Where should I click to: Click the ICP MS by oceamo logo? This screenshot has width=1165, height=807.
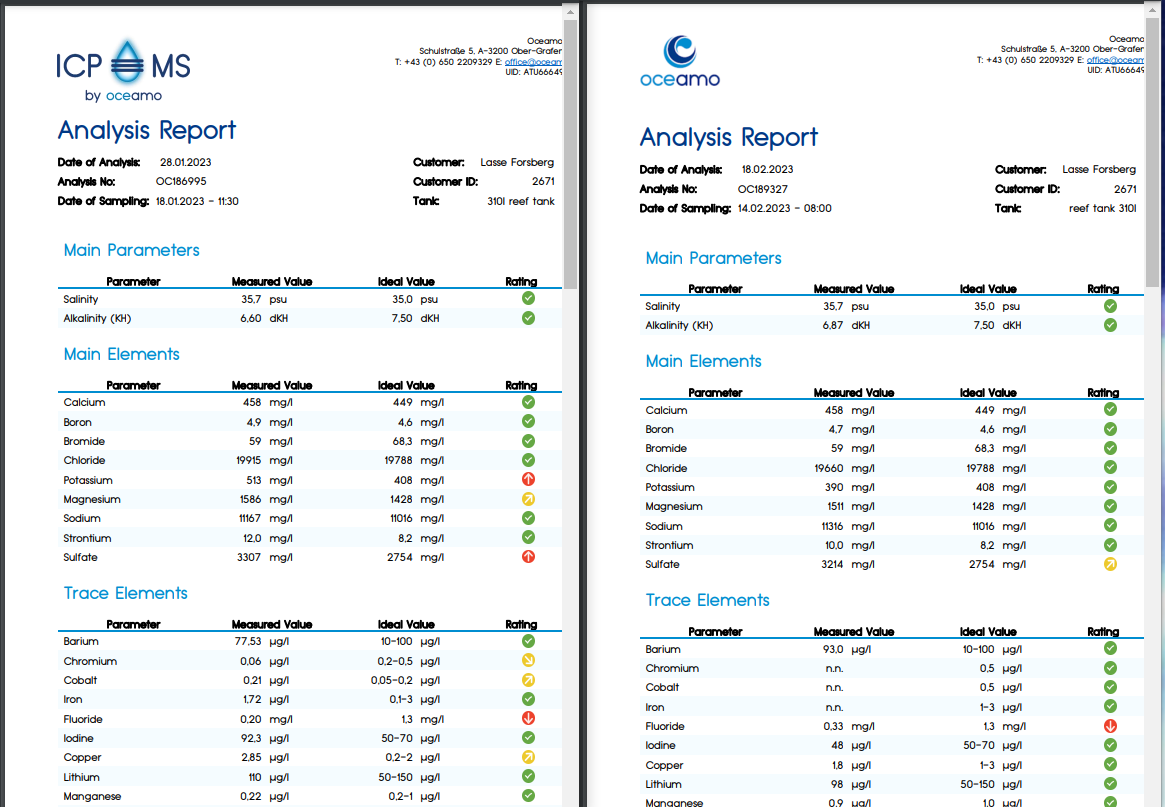pyautogui.click(x=123, y=71)
